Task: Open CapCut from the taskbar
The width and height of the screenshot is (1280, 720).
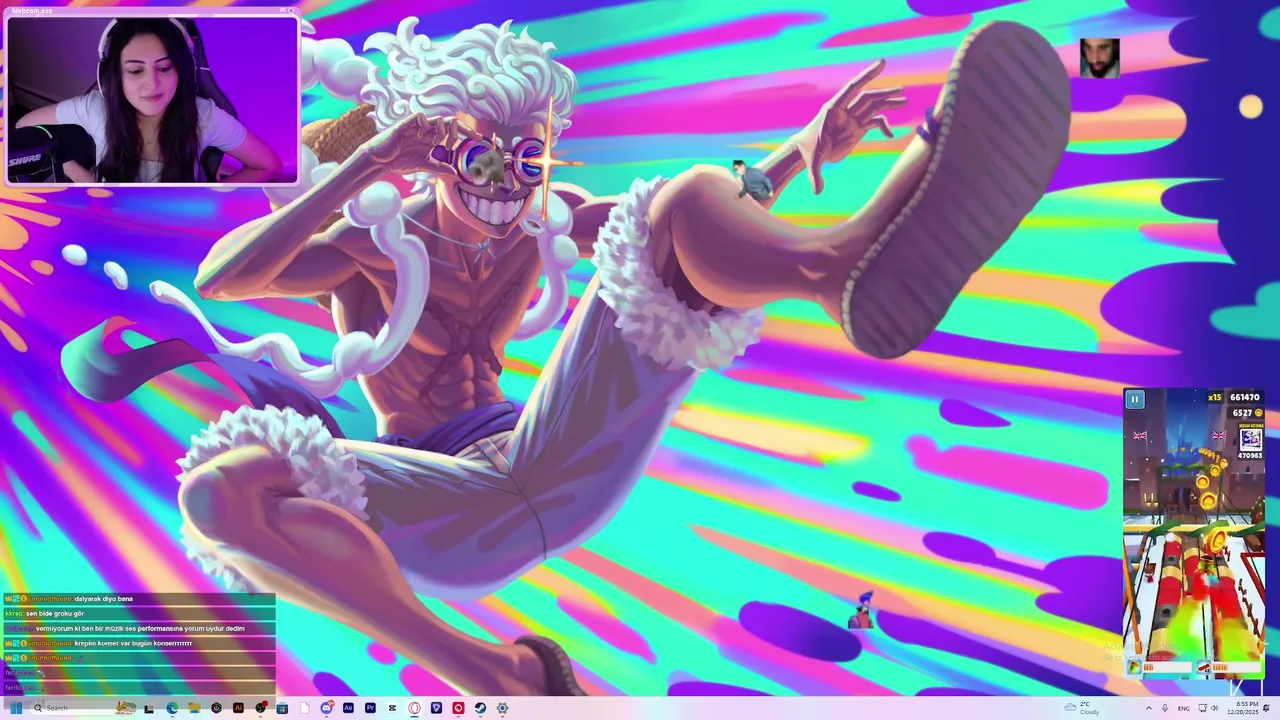Action: coord(392,708)
